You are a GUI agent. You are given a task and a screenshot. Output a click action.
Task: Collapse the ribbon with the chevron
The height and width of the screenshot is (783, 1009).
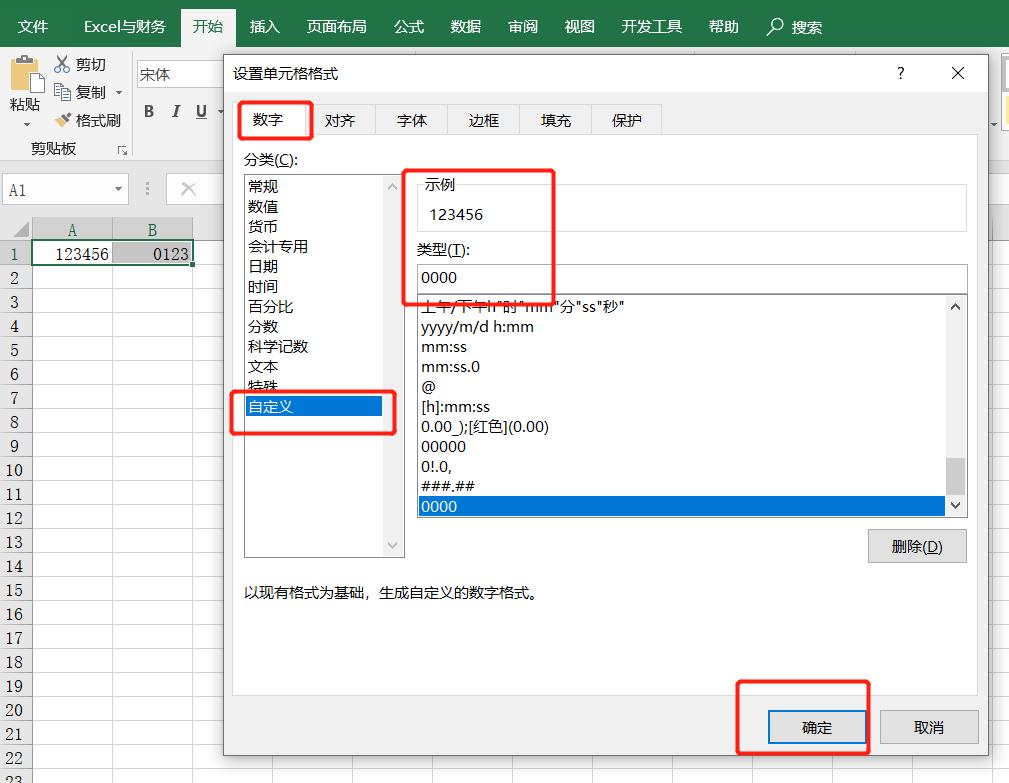tap(994, 124)
